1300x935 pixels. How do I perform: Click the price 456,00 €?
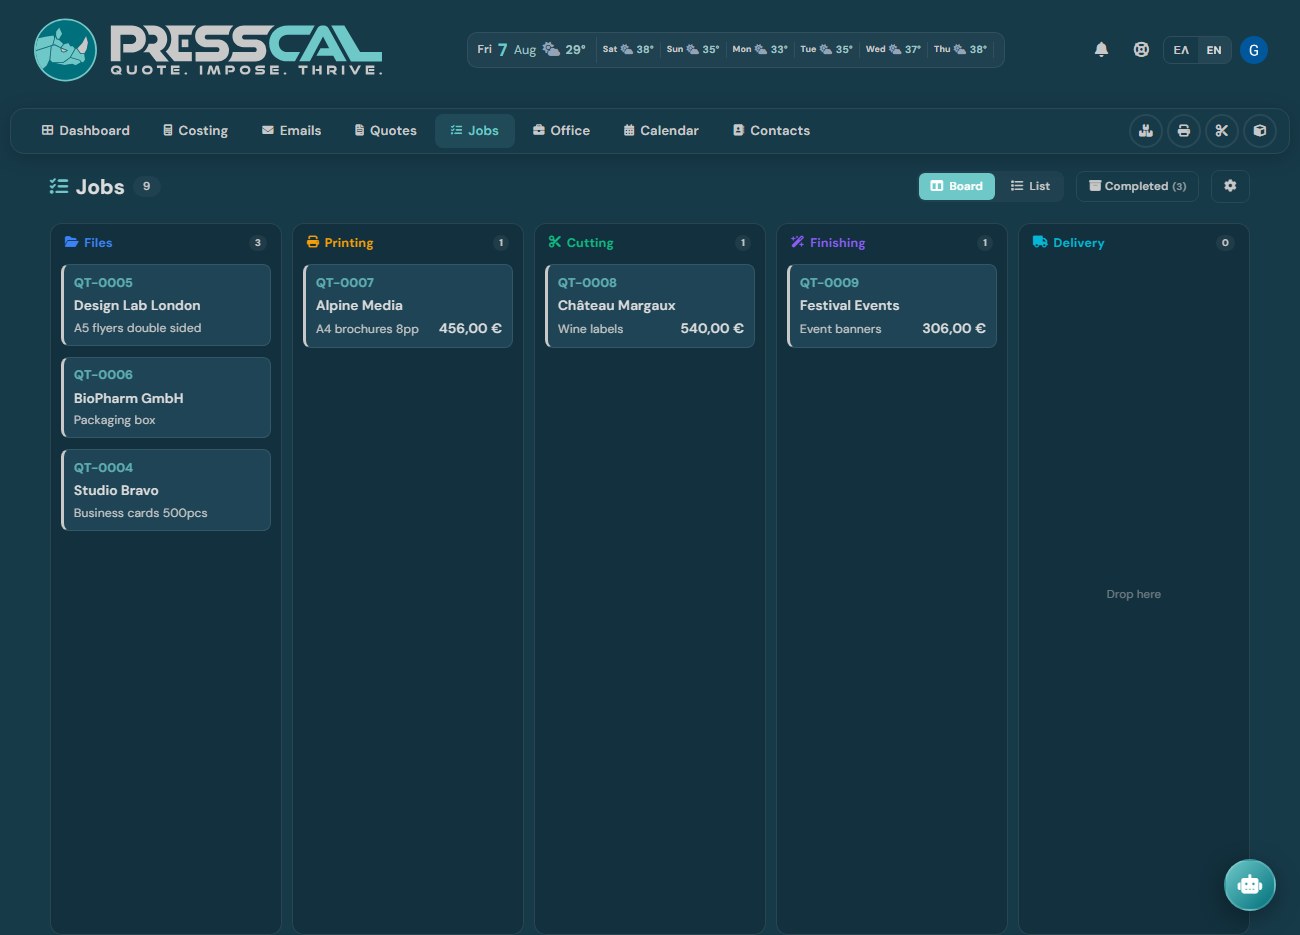point(470,328)
